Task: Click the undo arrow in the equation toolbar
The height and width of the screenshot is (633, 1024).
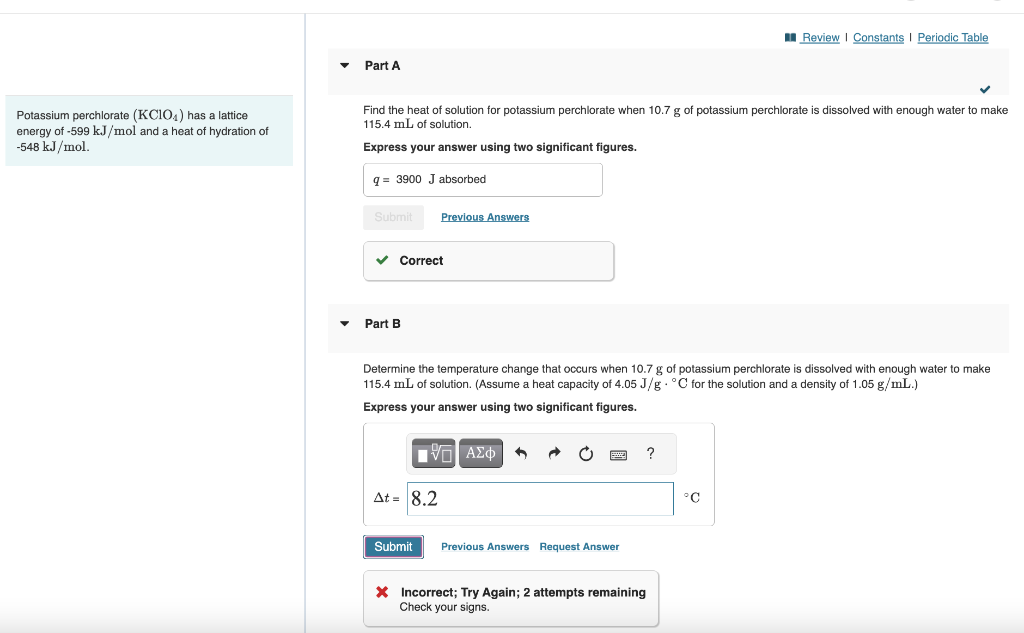Action: point(521,453)
